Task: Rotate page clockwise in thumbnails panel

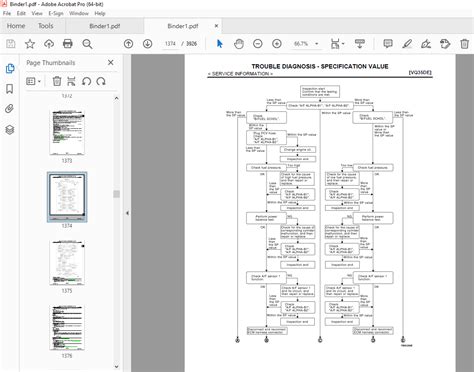Action: (x=101, y=81)
